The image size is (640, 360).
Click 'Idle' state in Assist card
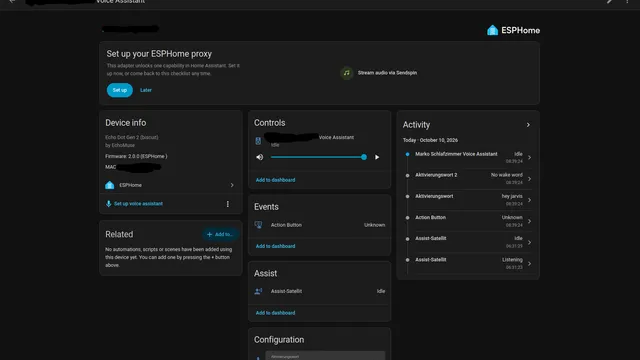[381, 291]
